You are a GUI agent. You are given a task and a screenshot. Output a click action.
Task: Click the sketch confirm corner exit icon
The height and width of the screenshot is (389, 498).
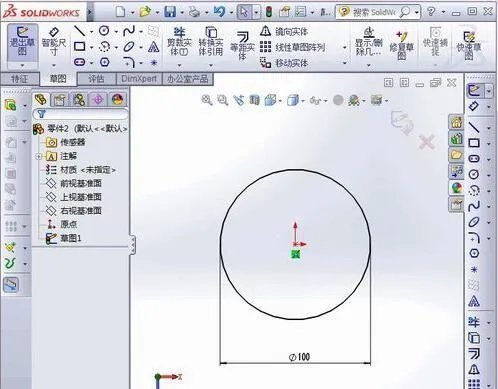(403, 122)
